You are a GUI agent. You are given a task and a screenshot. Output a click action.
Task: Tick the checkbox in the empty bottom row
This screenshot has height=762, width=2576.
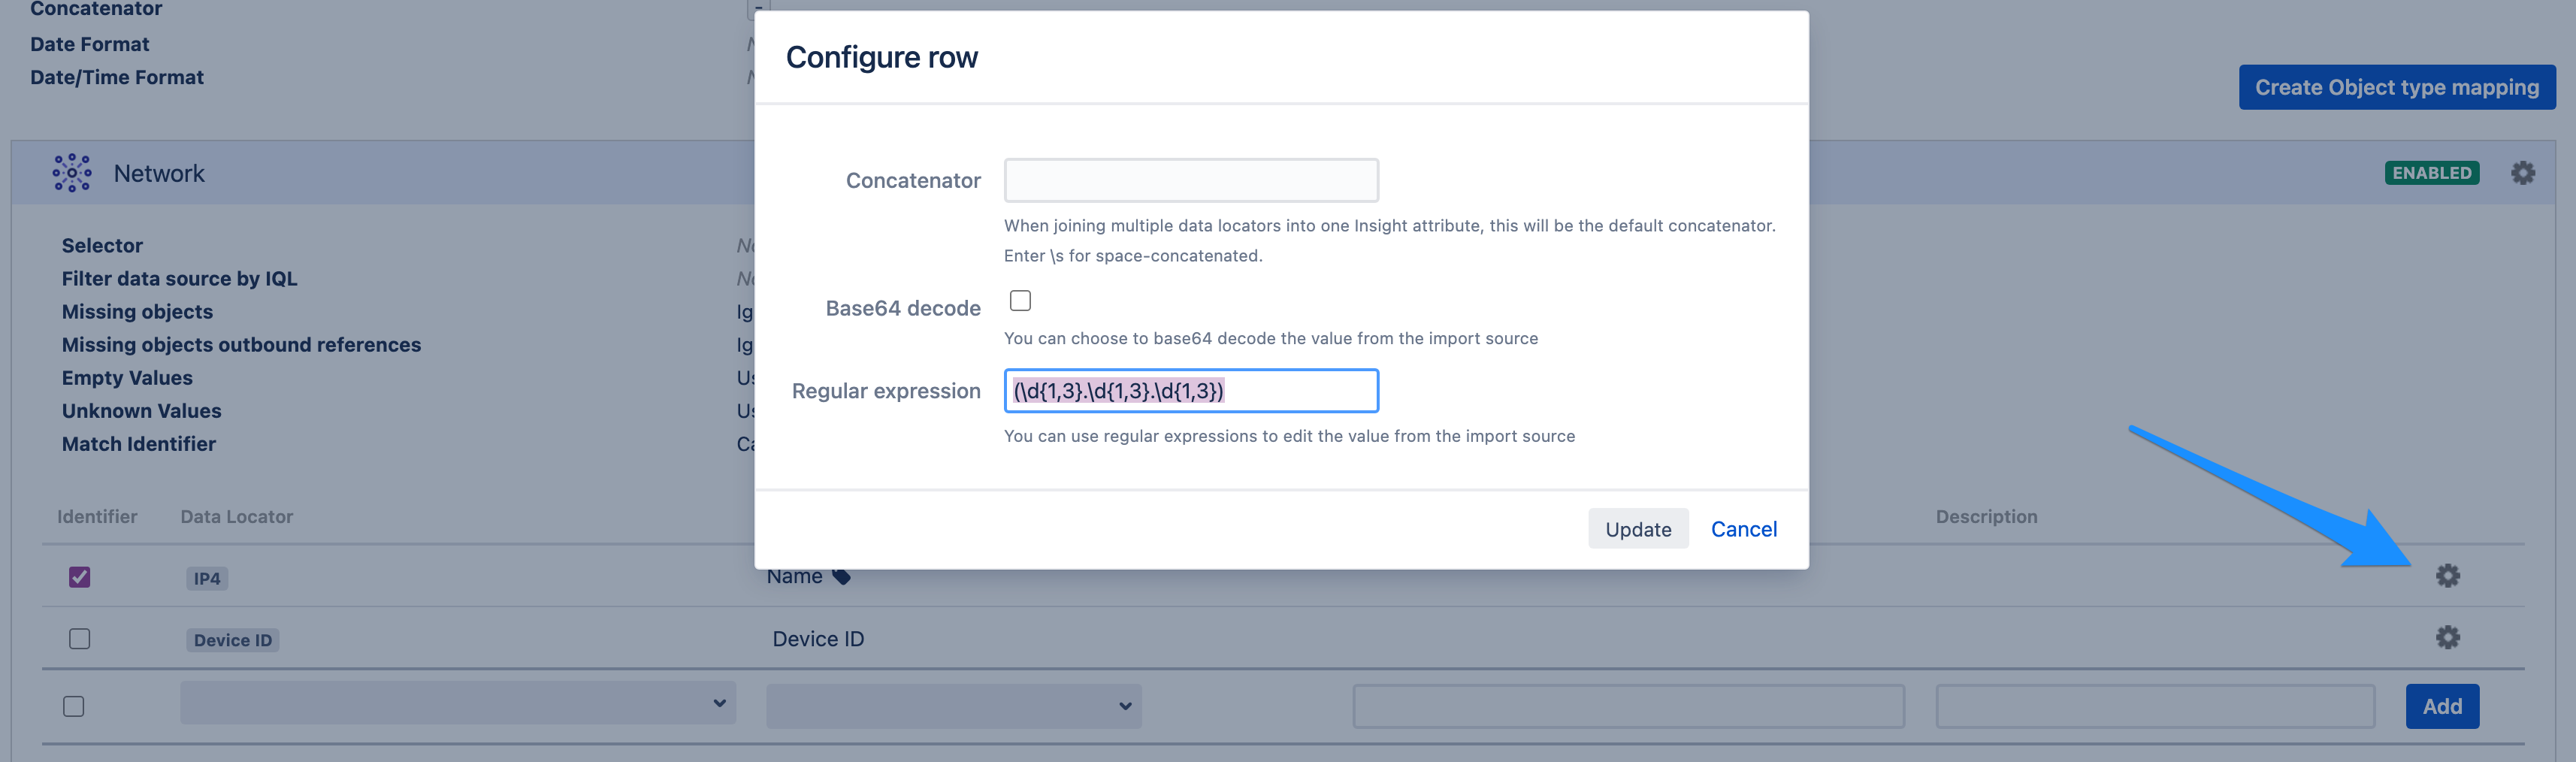[x=73, y=706]
